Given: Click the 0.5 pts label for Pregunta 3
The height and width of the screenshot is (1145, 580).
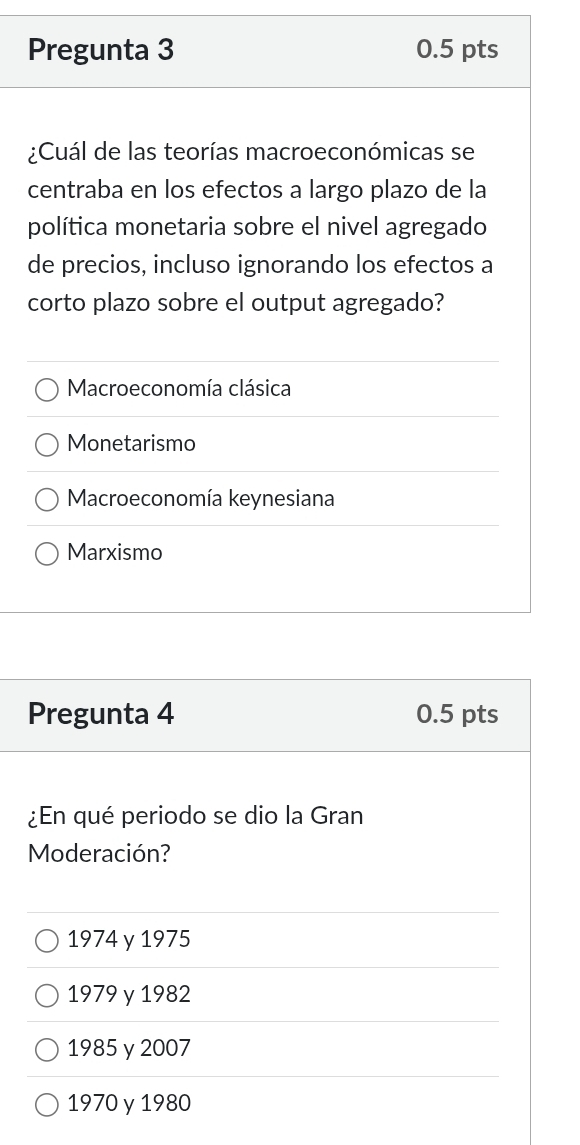Looking at the screenshot, I should point(456,49).
